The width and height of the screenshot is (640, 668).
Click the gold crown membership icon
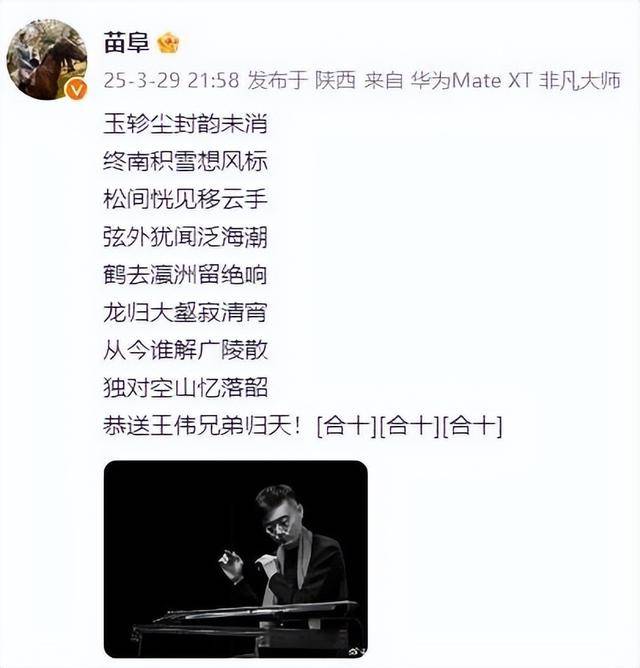coord(169,43)
